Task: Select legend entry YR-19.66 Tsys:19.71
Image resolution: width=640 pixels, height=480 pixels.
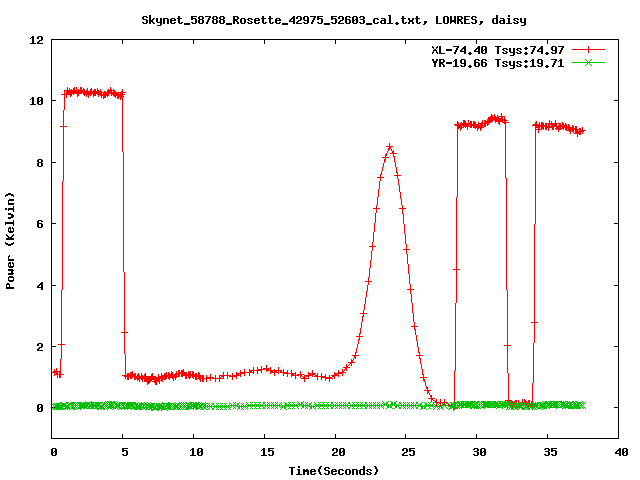Action: [x=498, y=63]
